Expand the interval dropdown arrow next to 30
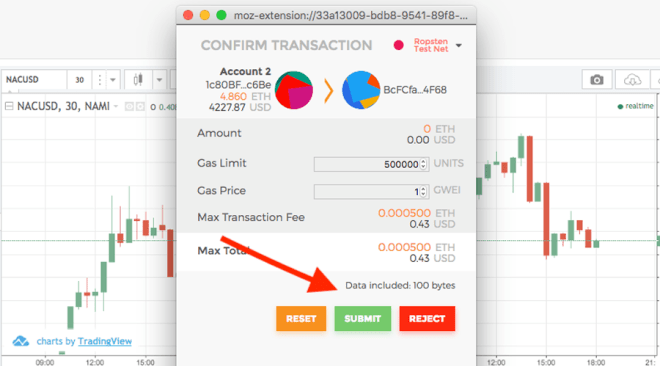 (113, 79)
